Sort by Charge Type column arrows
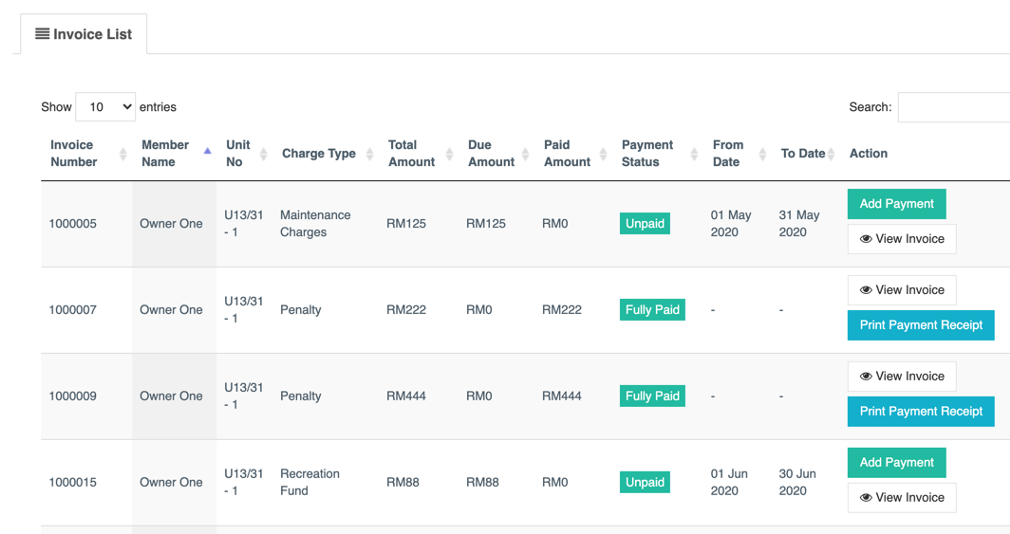 pyautogui.click(x=370, y=154)
